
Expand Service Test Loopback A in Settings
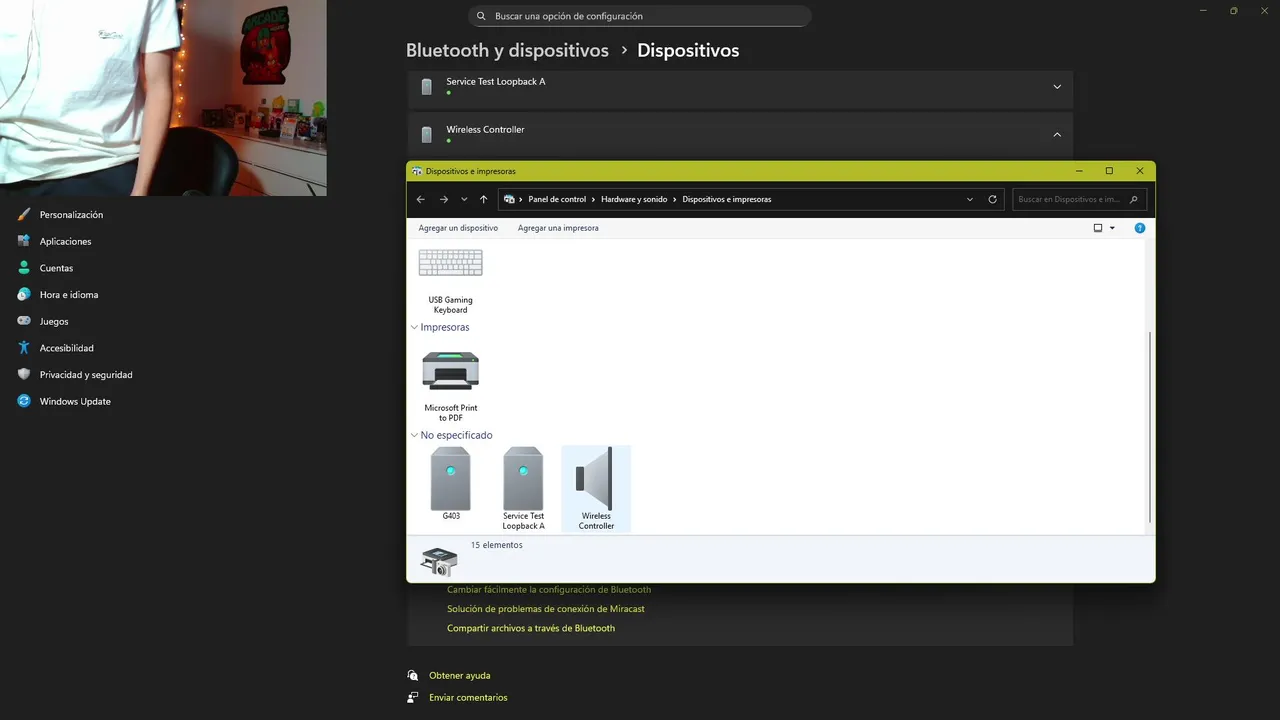1057,87
